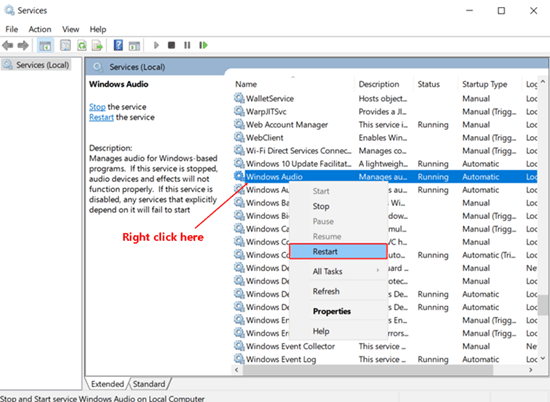The width and height of the screenshot is (550, 402).
Task: Click gear icon beside Windows Event Log
Action: 239,359
